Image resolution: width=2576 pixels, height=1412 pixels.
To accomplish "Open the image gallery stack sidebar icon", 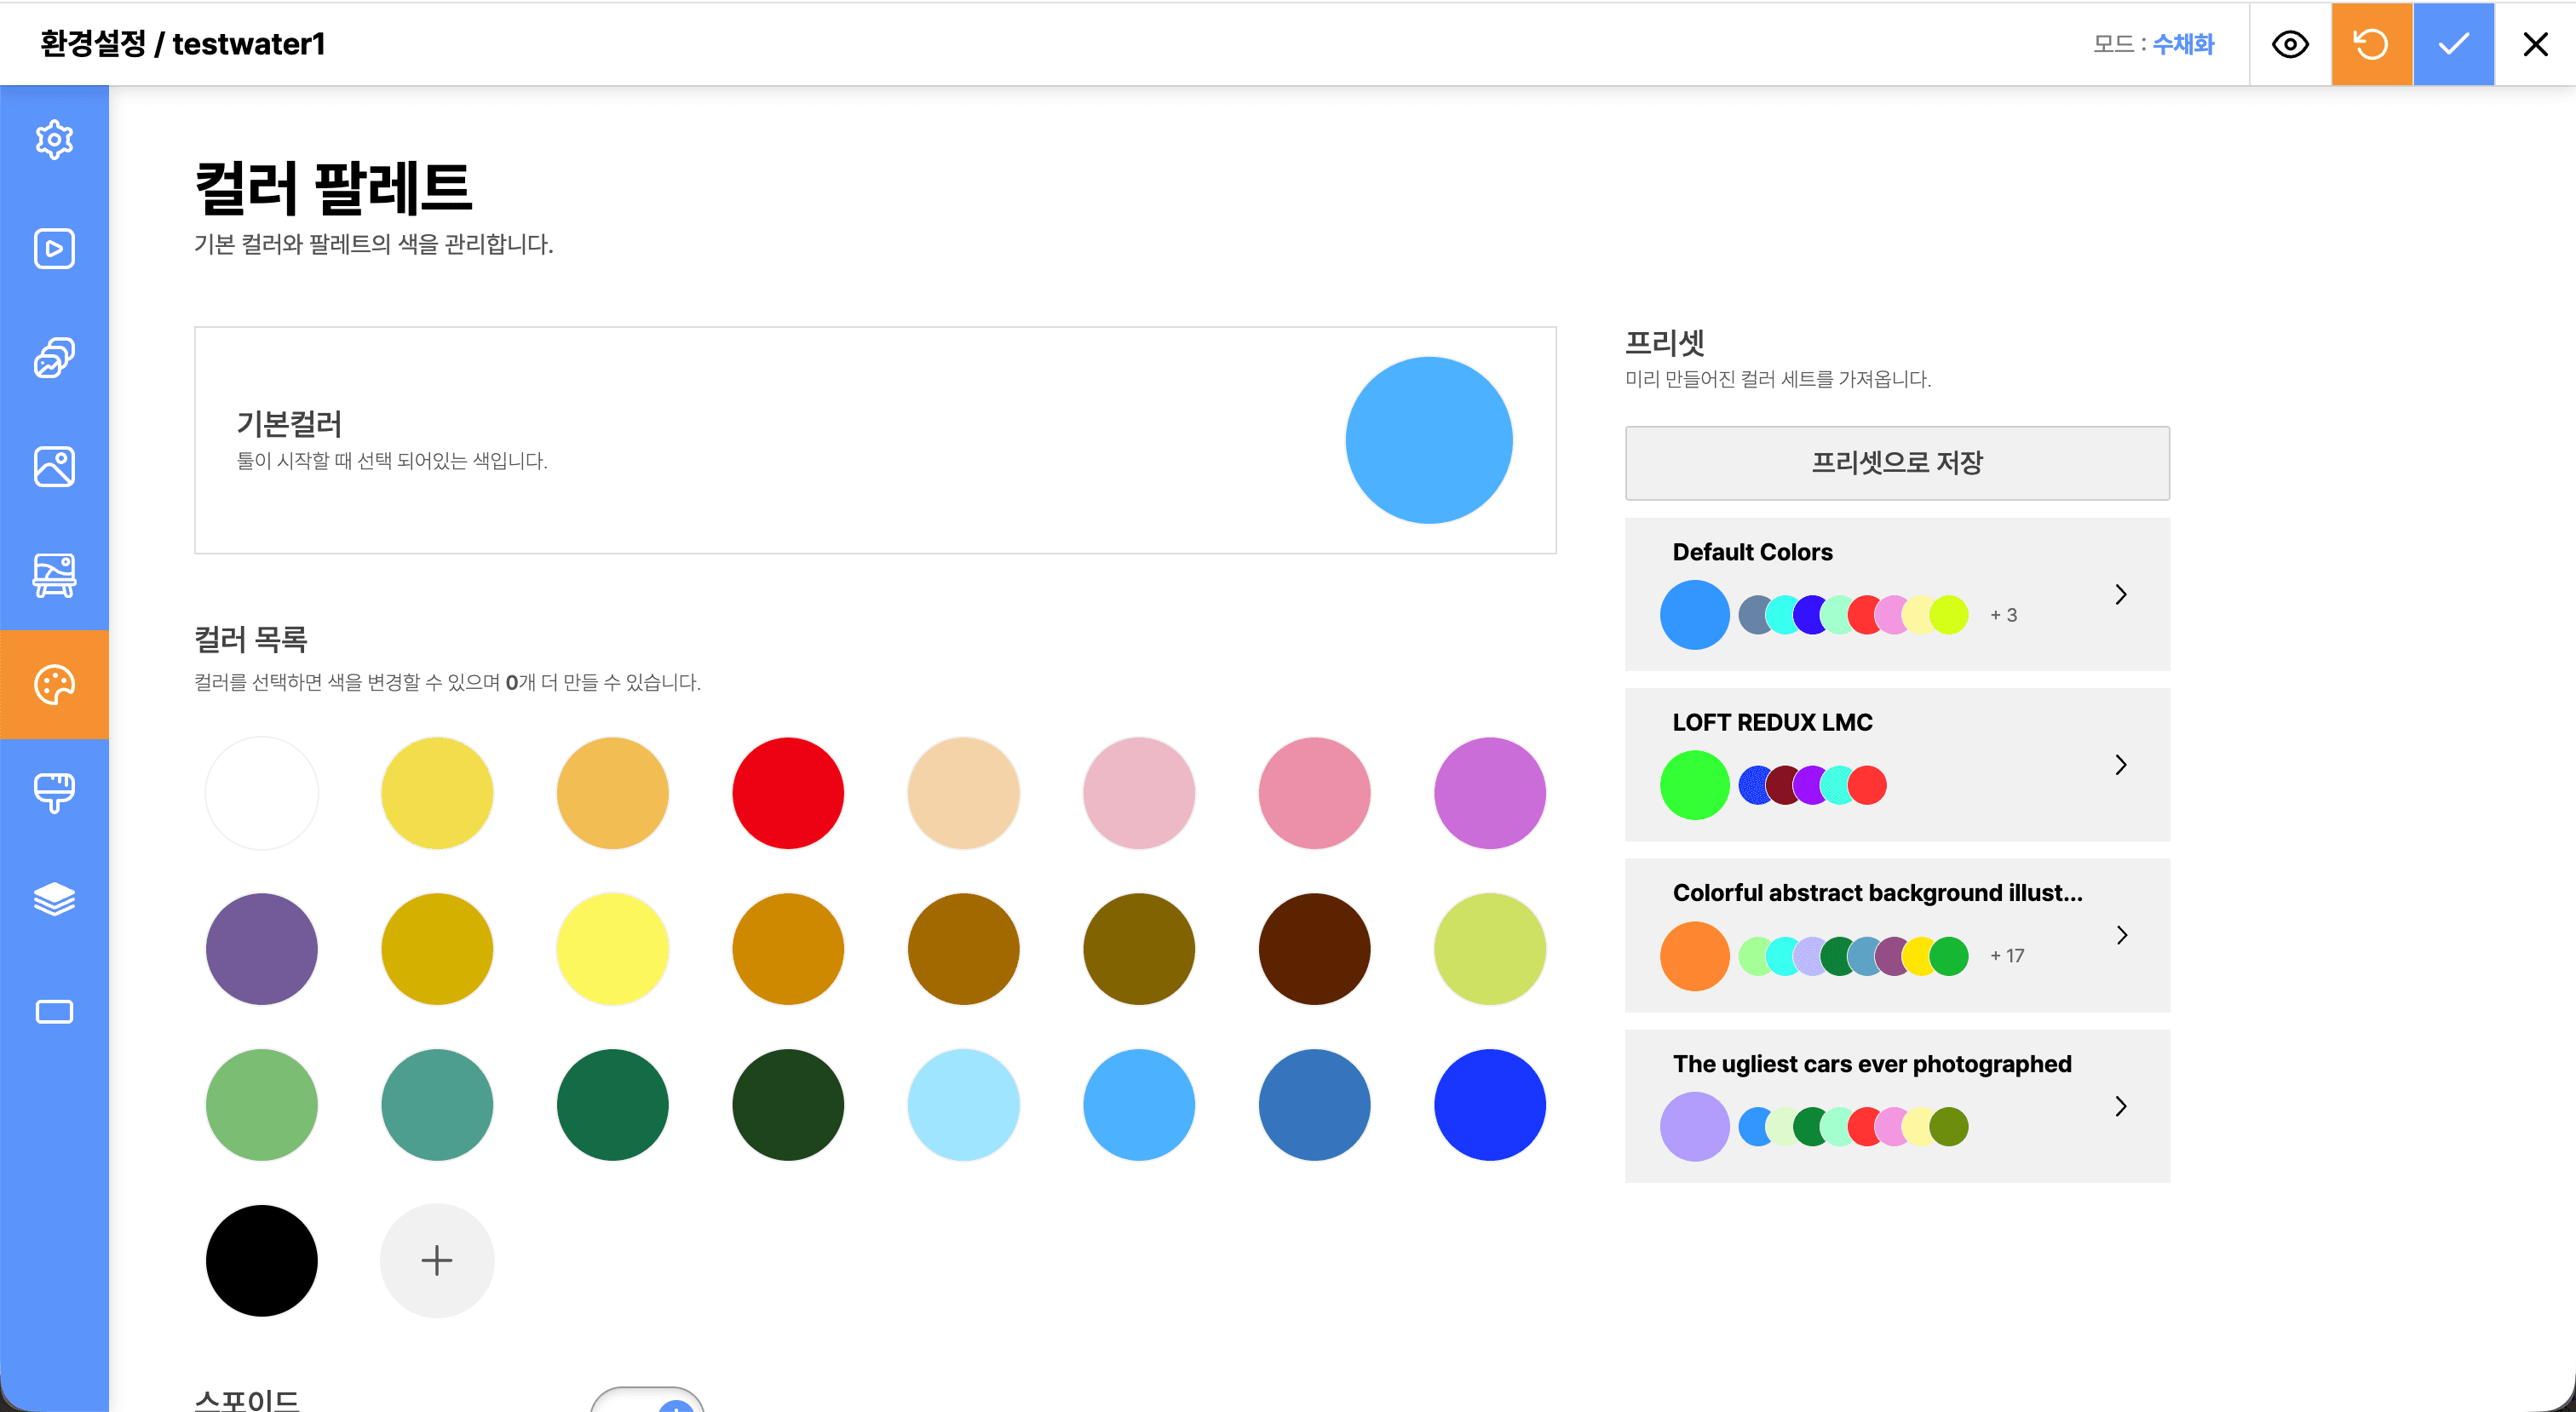I will point(54,358).
